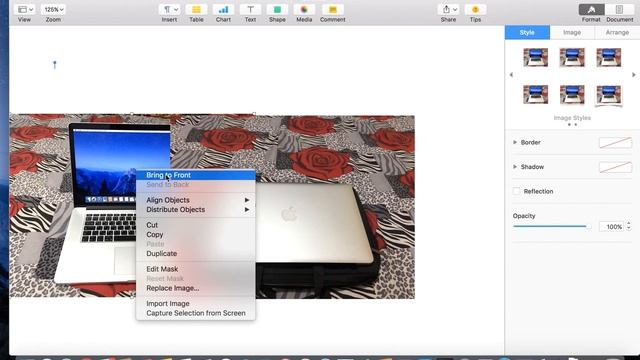Image resolution: width=640 pixels, height=360 pixels.
Task: Open the Document inspector button
Action: coord(619,9)
